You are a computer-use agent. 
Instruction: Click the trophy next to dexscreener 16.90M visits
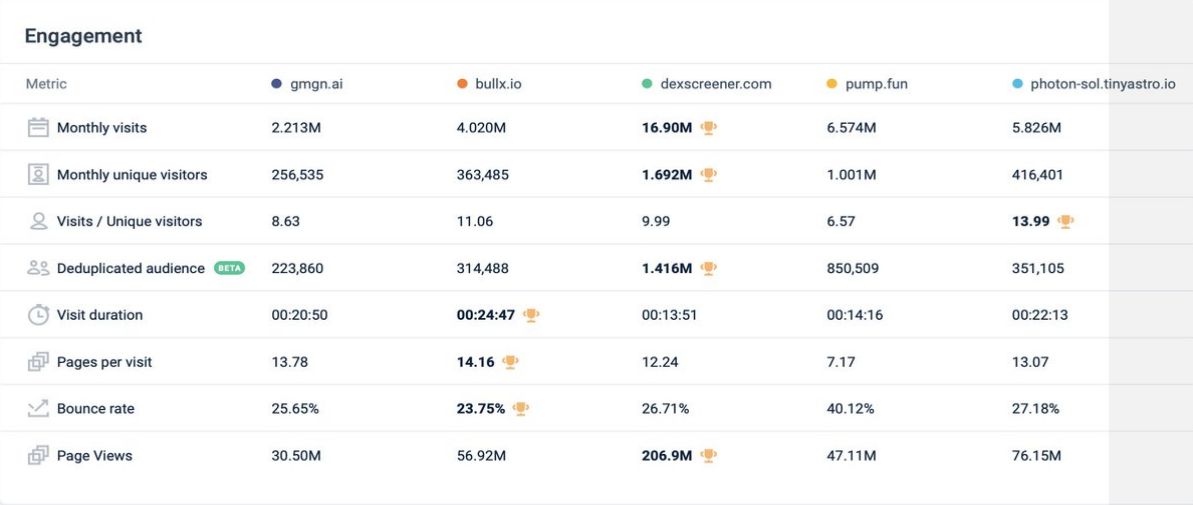point(709,128)
